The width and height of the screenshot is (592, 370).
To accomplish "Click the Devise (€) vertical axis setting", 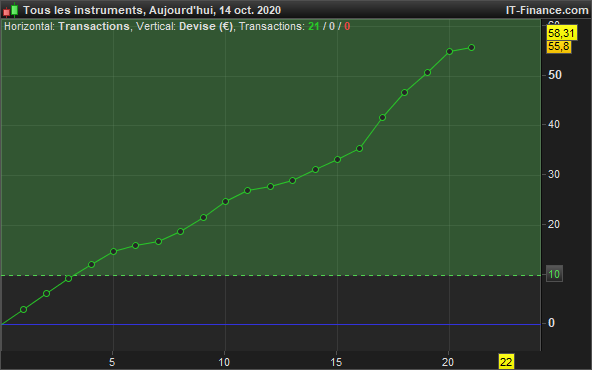I will coord(206,26).
